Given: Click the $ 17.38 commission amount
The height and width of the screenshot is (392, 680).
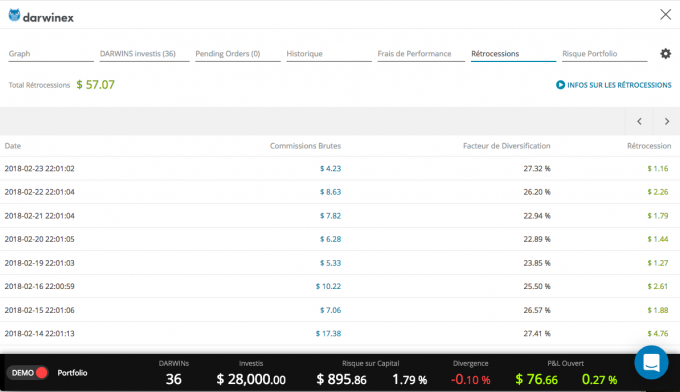Looking at the screenshot, I should coord(328,333).
